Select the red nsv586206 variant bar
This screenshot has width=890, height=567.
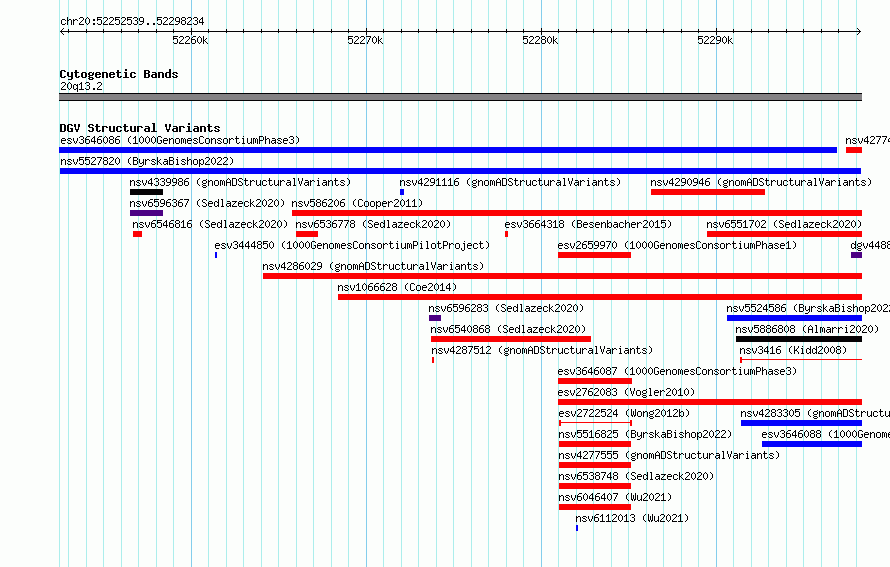click(x=577, y=213)
